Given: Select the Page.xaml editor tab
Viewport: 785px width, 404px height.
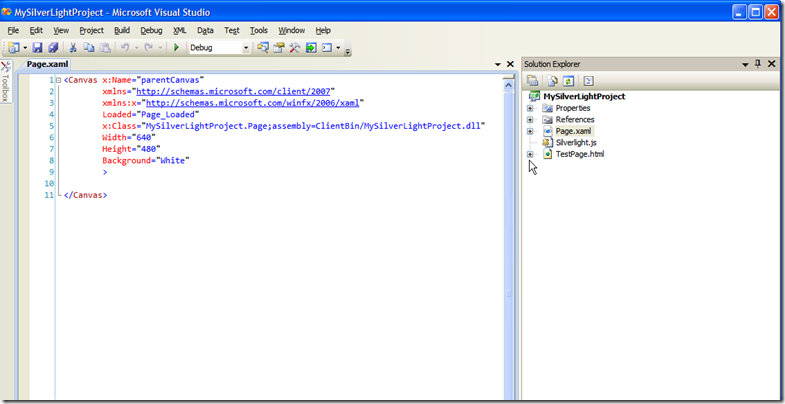Looking at the screenshot, I should [47, 64].
